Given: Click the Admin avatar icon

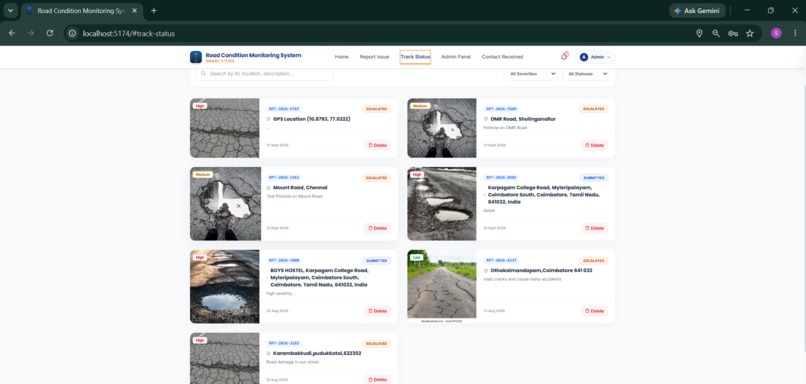Looking at the screenshot, I should tap(583, 57).
